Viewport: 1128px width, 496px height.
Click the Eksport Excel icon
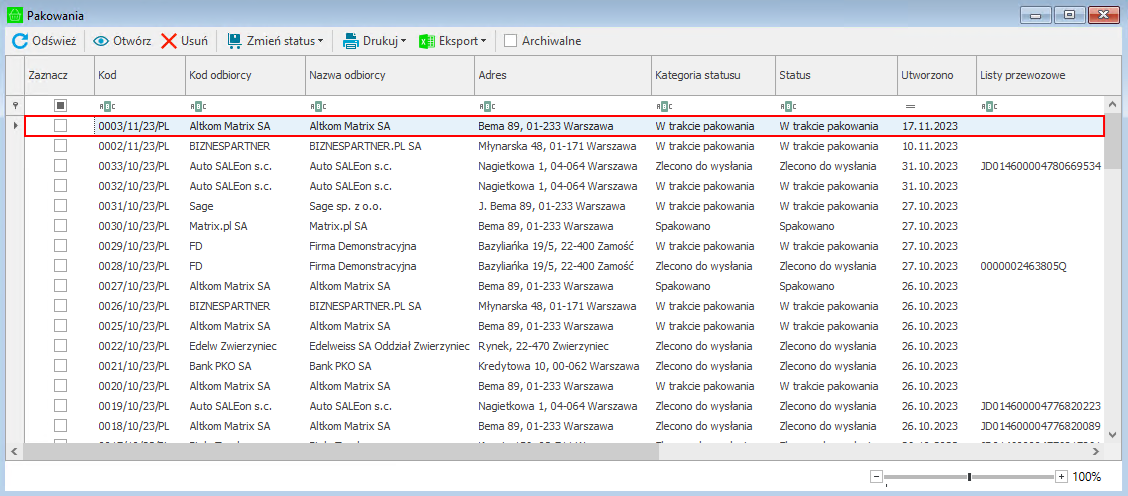pos(426,41)
